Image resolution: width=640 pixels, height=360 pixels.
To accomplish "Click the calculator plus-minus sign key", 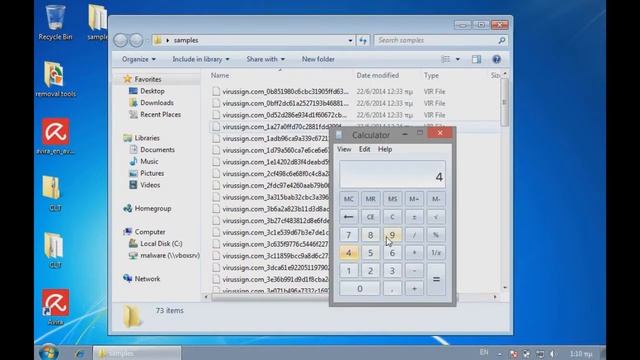I will (x=414, y=217).
